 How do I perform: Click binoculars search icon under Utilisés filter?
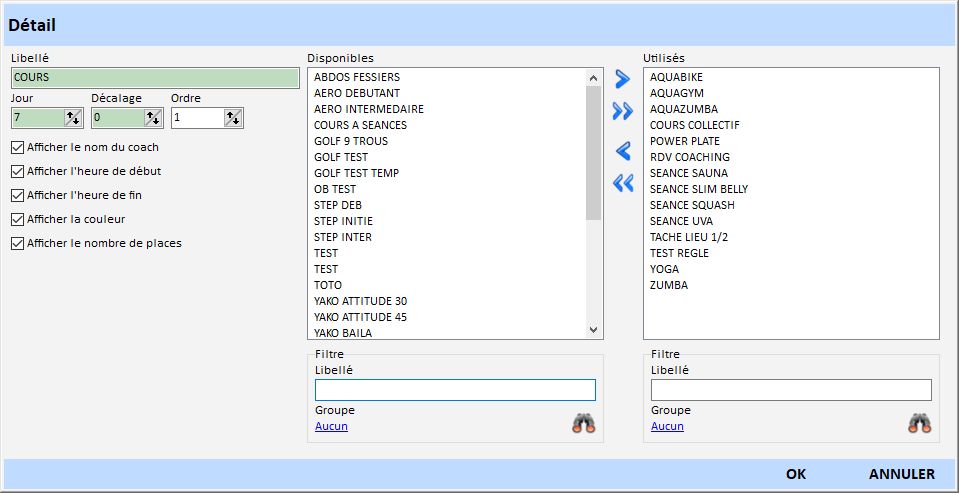(x=919, y=423)
